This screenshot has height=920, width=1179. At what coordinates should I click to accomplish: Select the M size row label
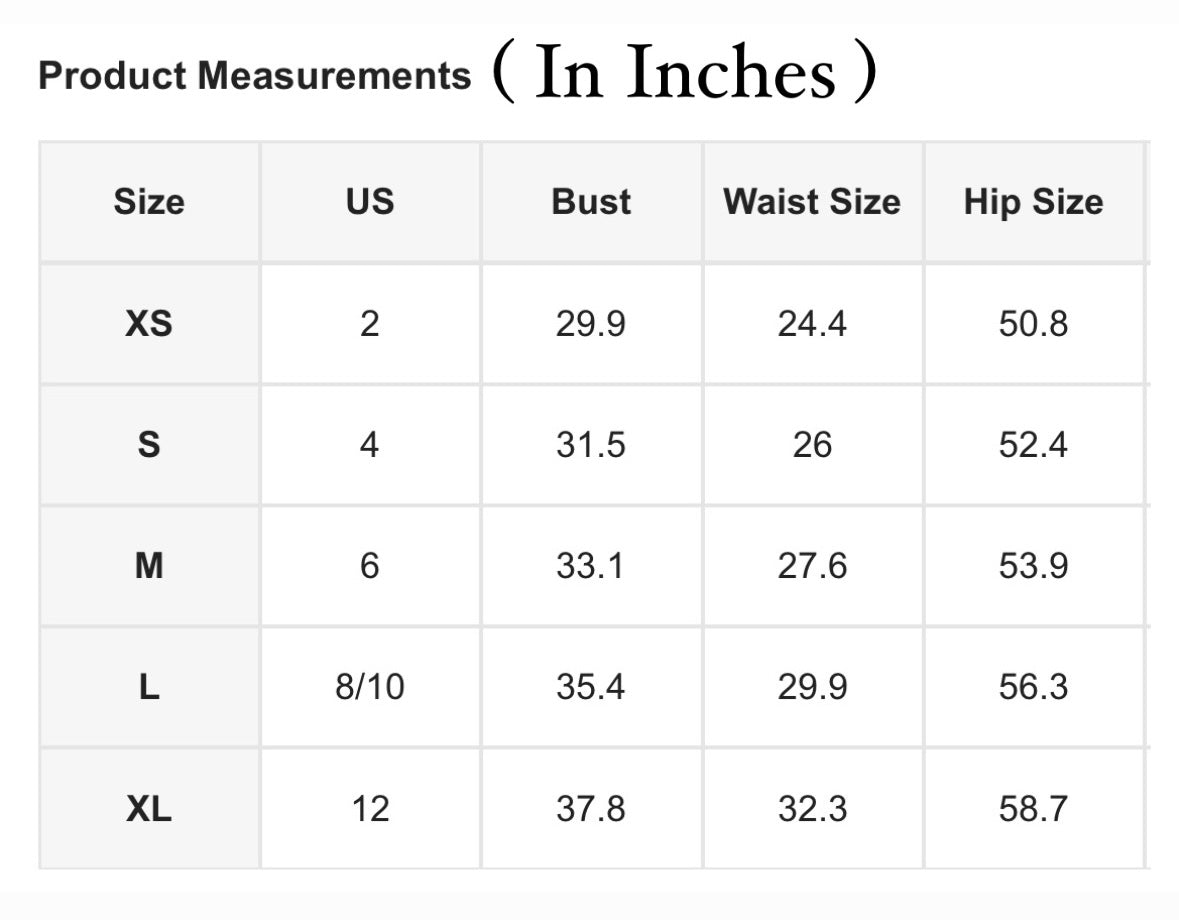(x=149, y=567)
